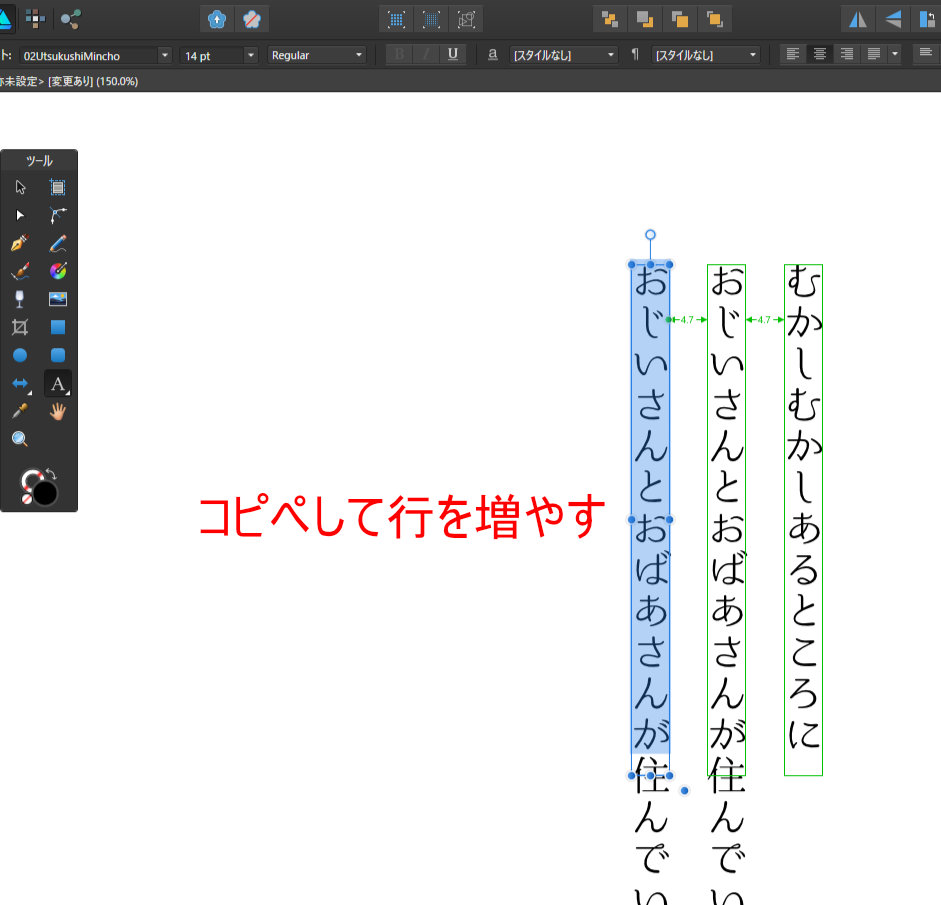Click the rotate icon at toolbar edge

928,20
